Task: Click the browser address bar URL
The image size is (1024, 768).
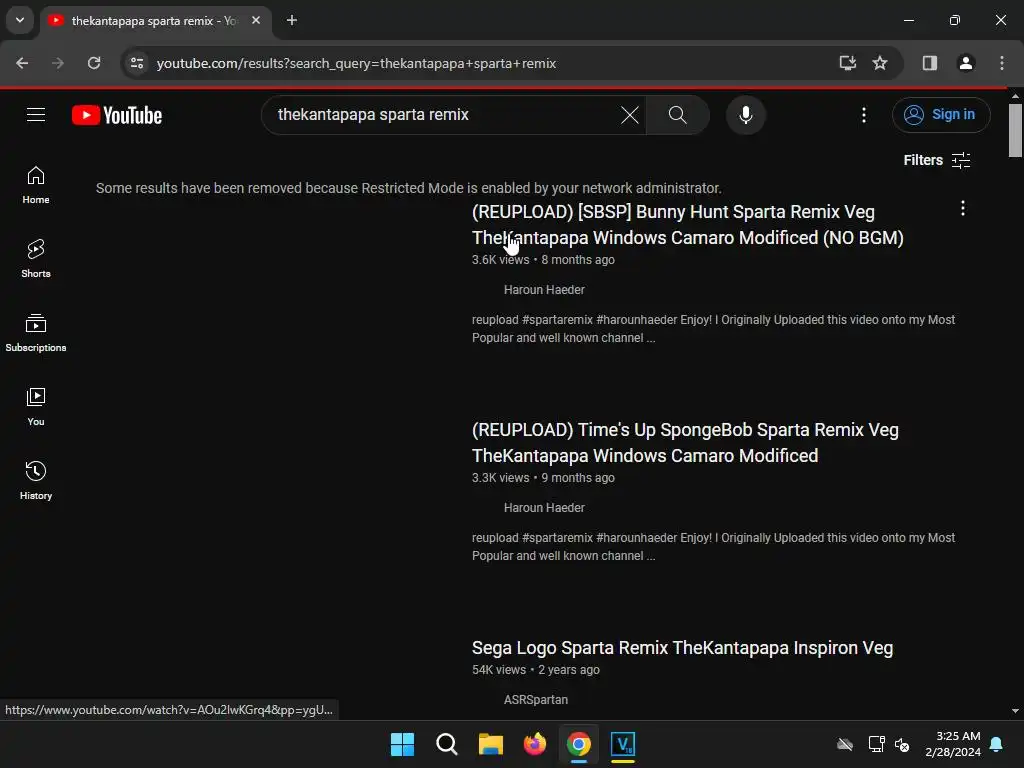Action: (357, 63)
